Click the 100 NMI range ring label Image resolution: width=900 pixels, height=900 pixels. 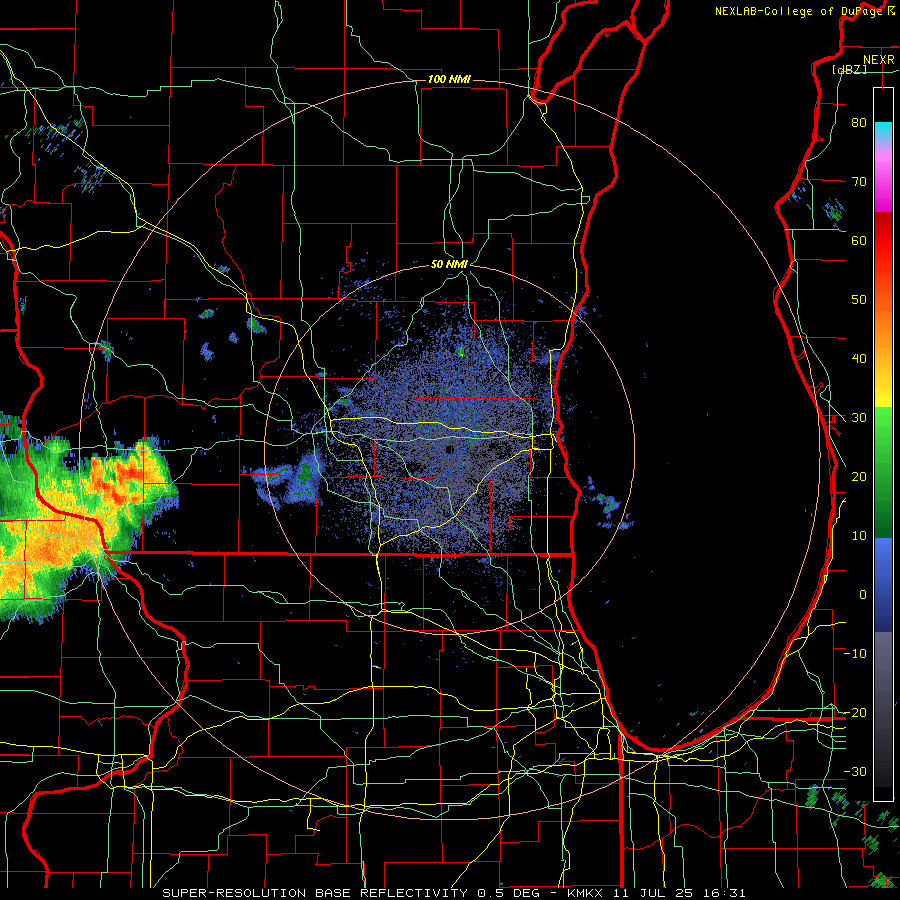coord(449,79)
